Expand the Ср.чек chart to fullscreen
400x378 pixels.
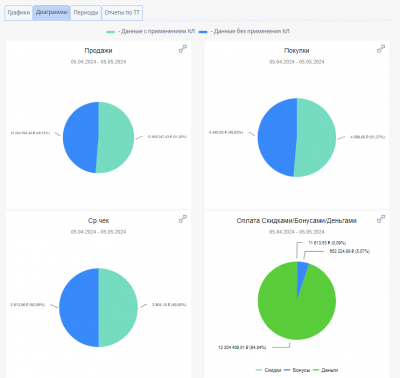[x=183, y=219]
